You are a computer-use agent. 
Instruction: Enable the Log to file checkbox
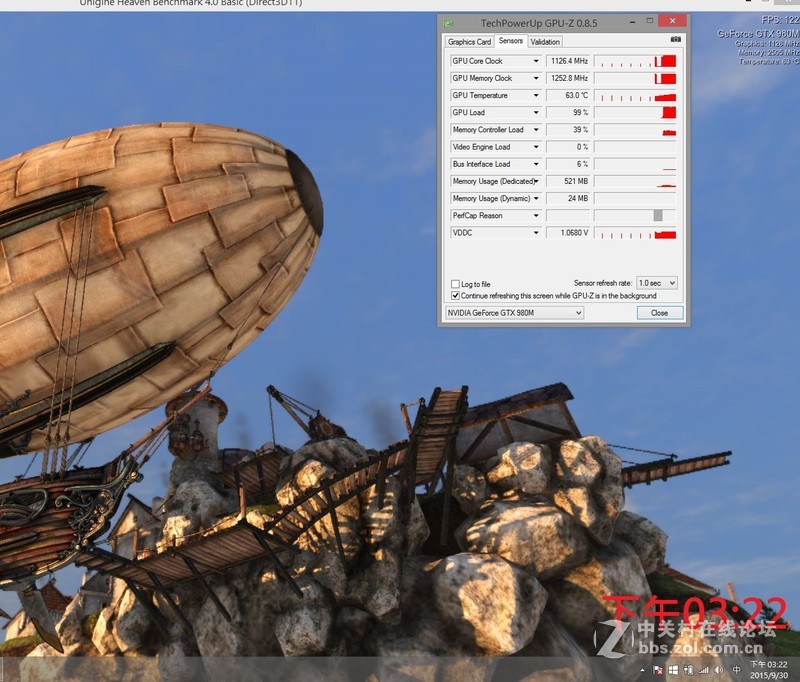click(x=456, y=284)
